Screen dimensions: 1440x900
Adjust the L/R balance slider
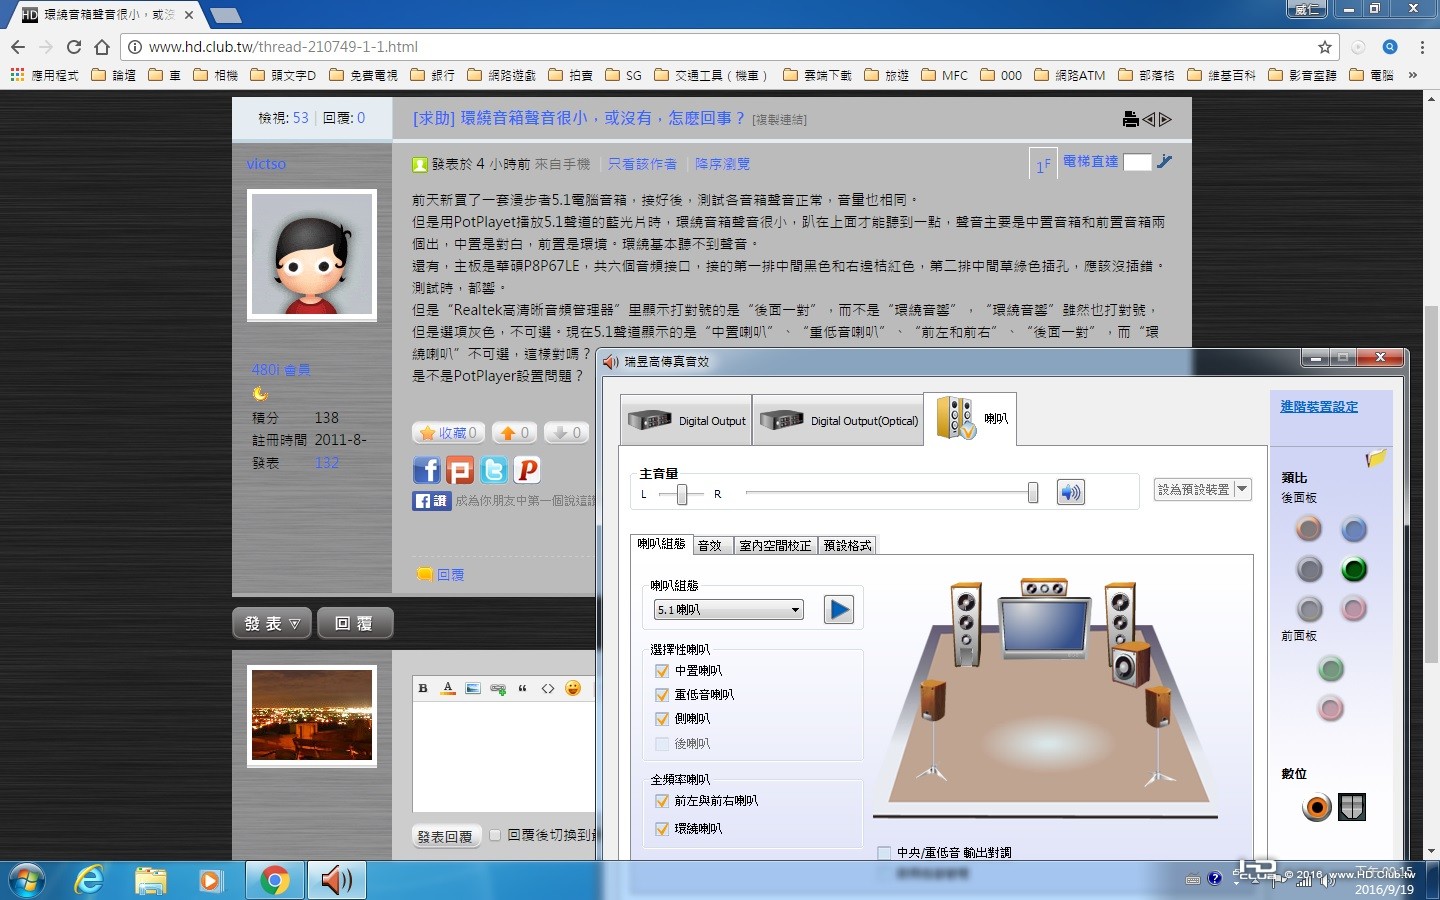point(682,494)
